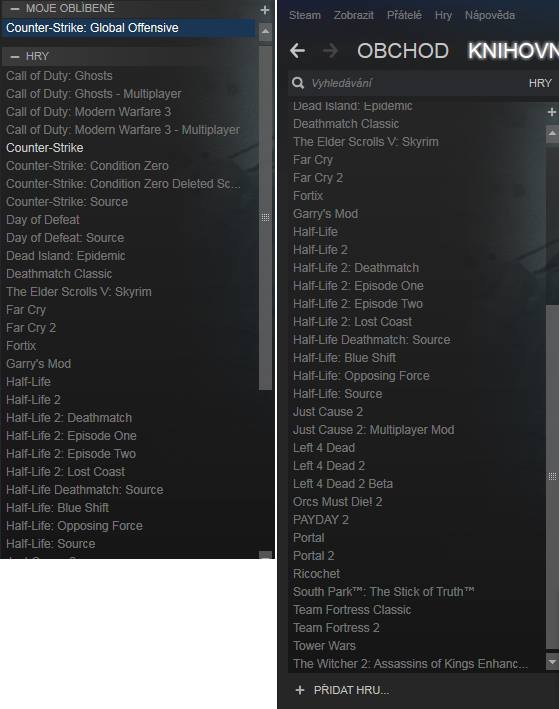
Task: Open the HRY filter dropdown
Action: tap(540, 83)
